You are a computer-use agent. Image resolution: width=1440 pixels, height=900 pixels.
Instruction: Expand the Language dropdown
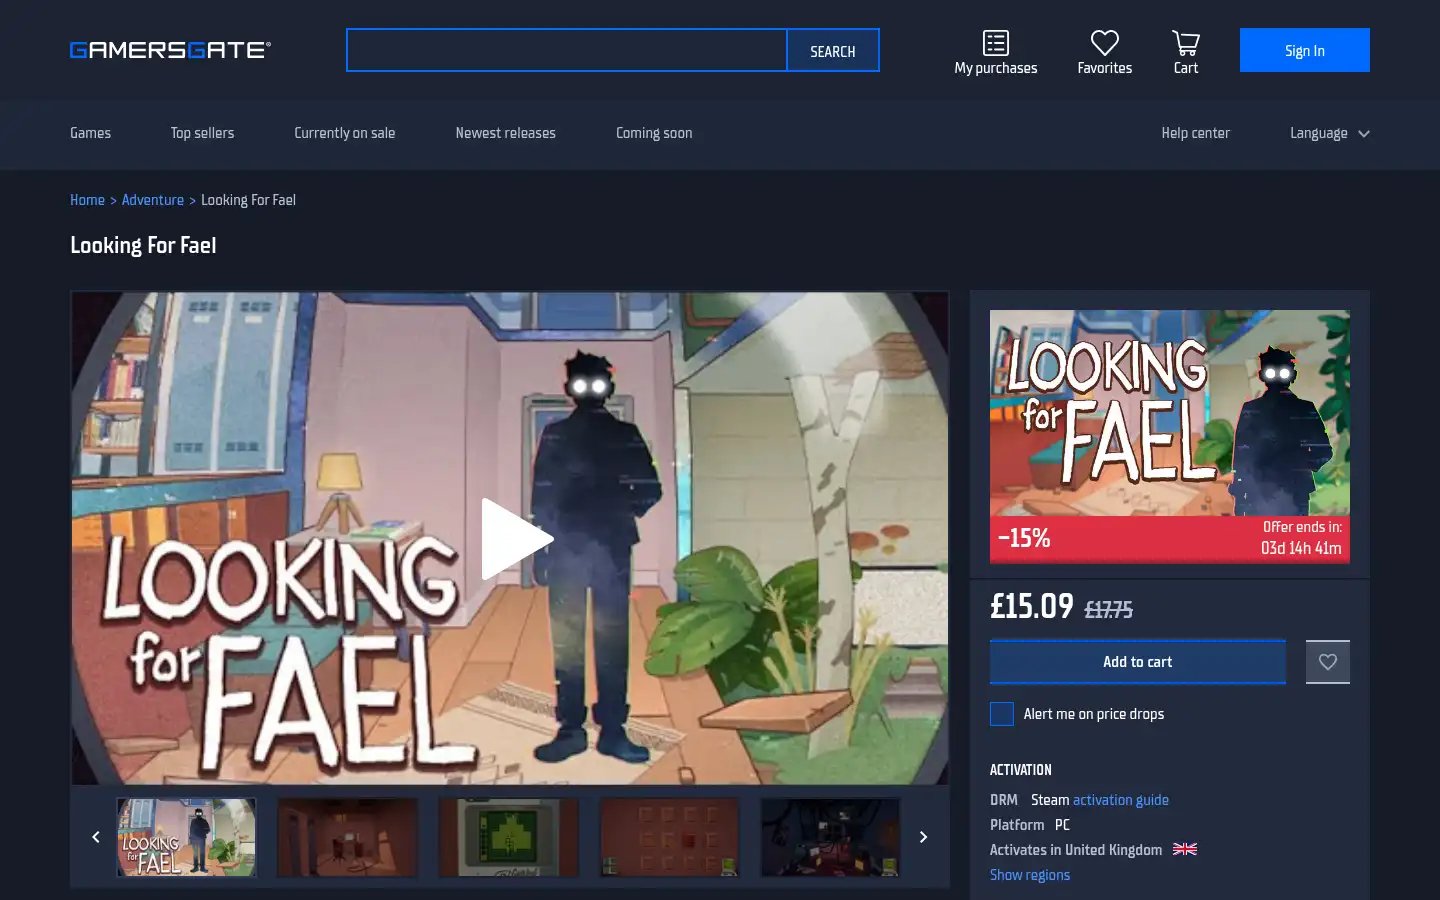click(x=1329, y=133)
